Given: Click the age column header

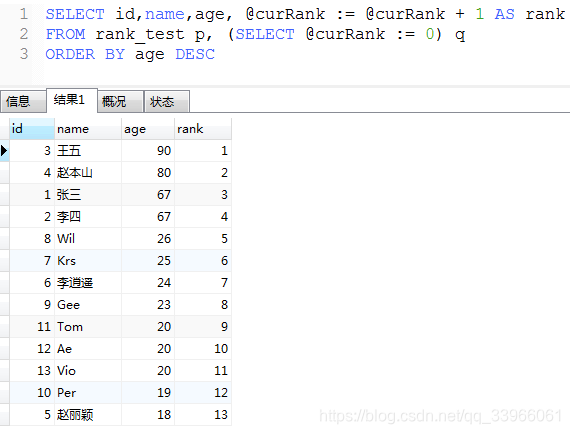Looking at the screenshot, I should pos(148,129).
